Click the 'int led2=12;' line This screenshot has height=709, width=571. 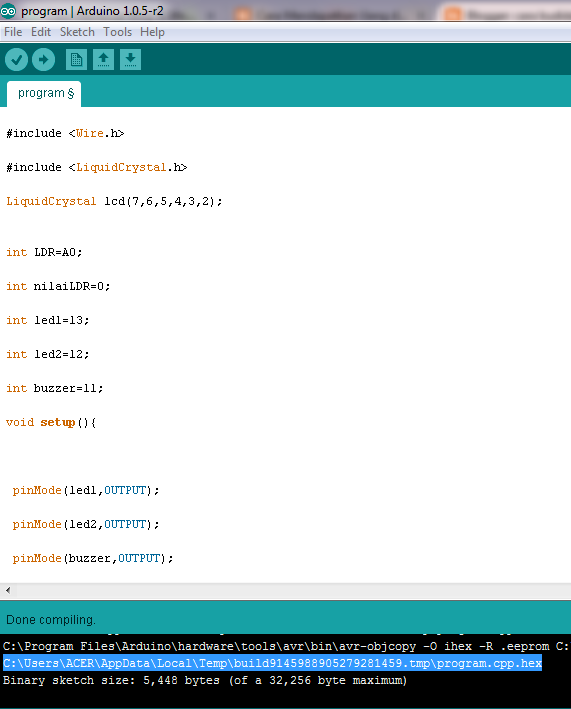pyautogui.click(x=48, y=354)
